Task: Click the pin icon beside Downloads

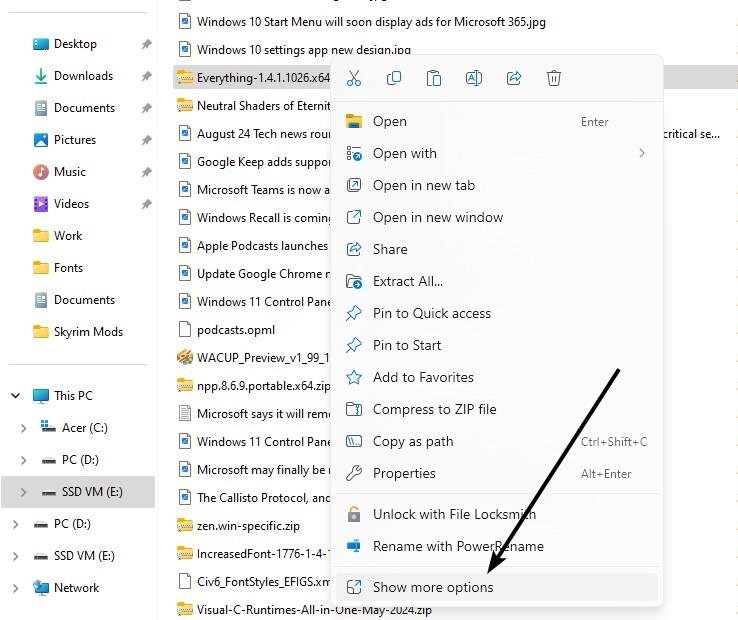Action: click(x=146, y=76)
